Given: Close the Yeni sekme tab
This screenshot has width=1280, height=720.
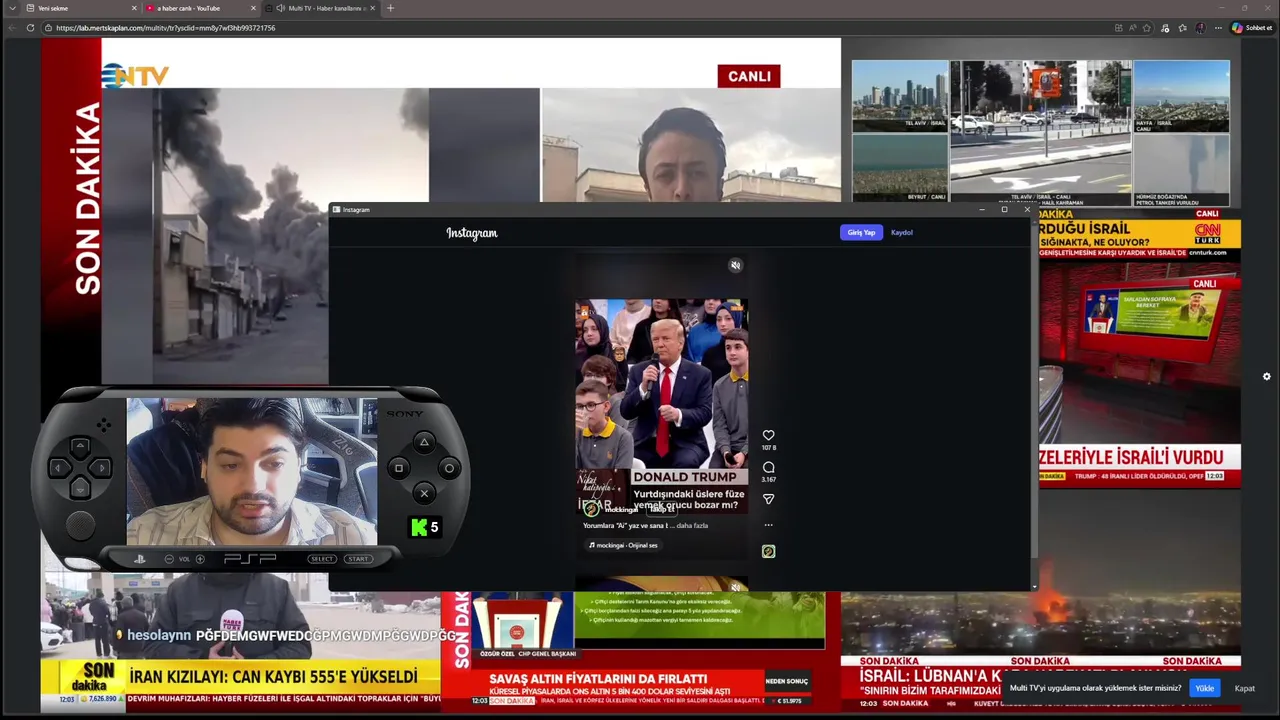Looking at the screenshot, I should point(134,8).
